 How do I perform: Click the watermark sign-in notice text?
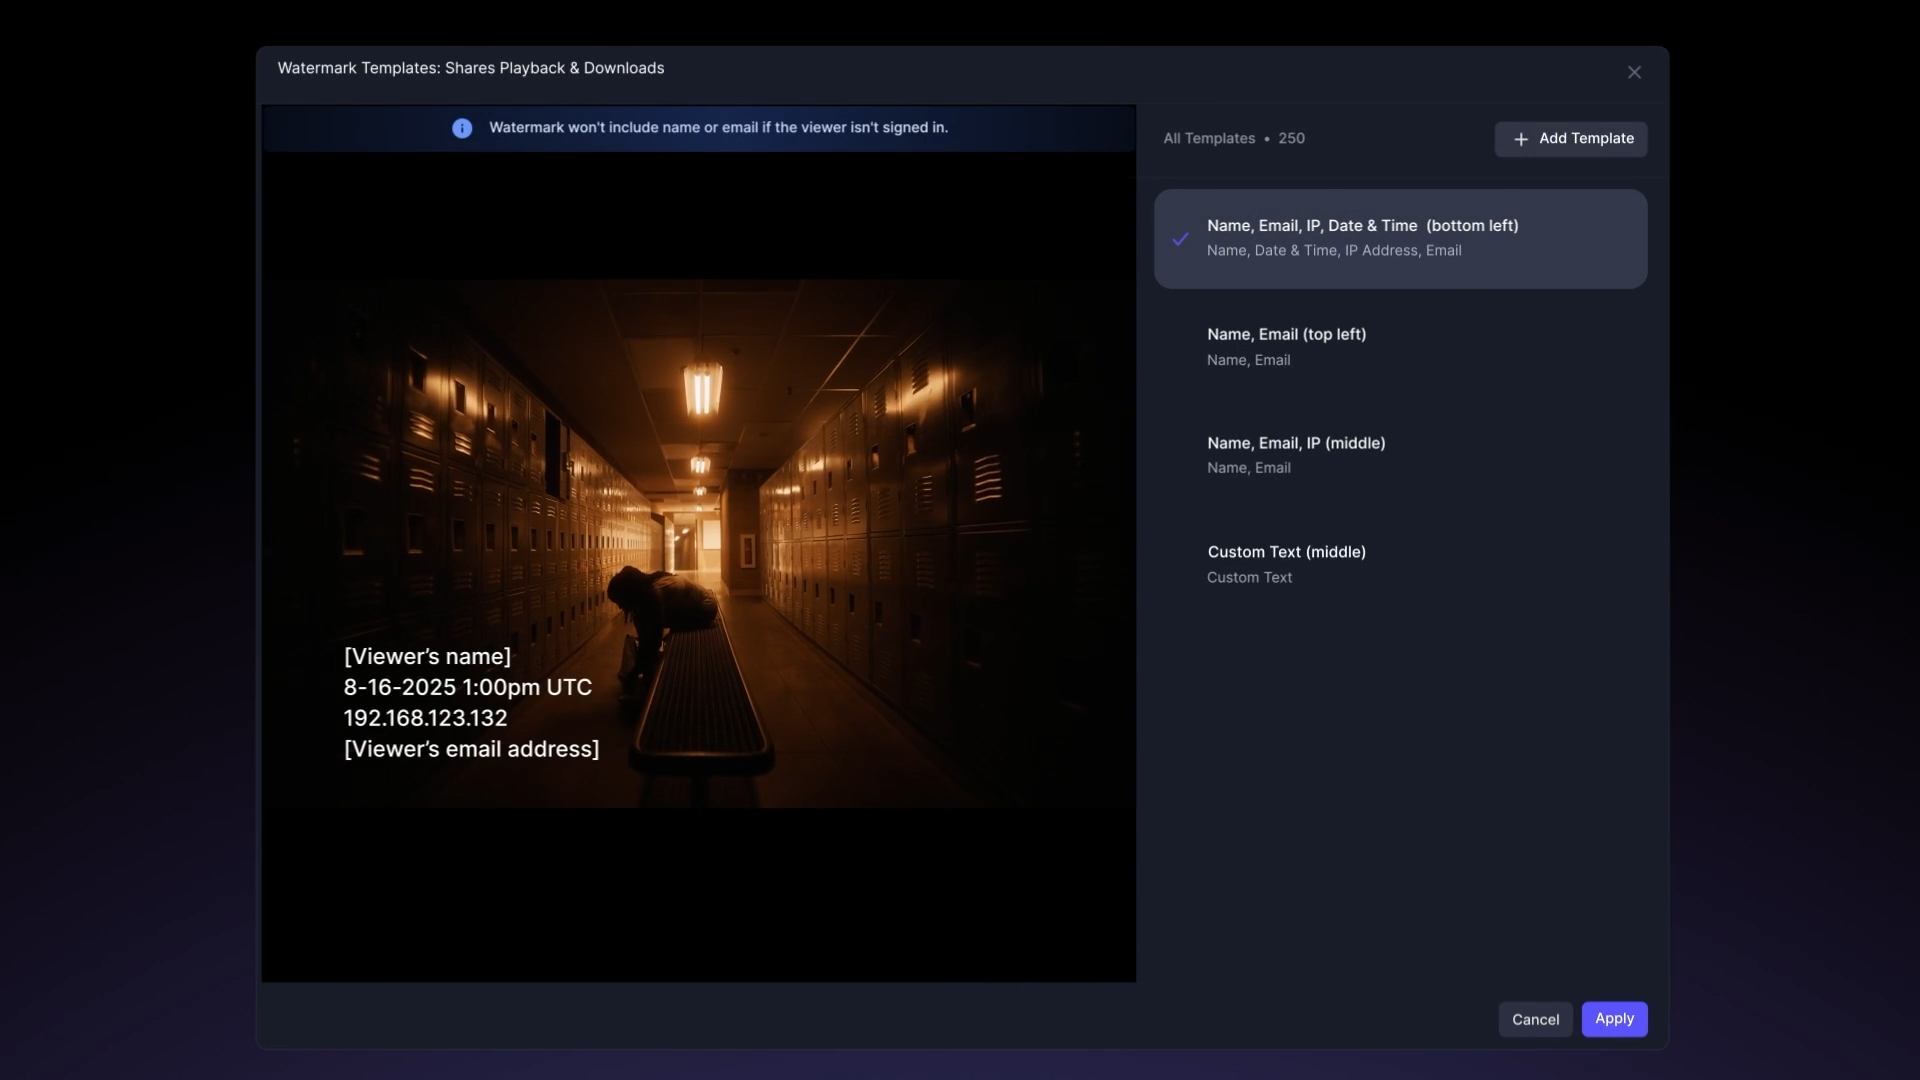tap(718, 128)
